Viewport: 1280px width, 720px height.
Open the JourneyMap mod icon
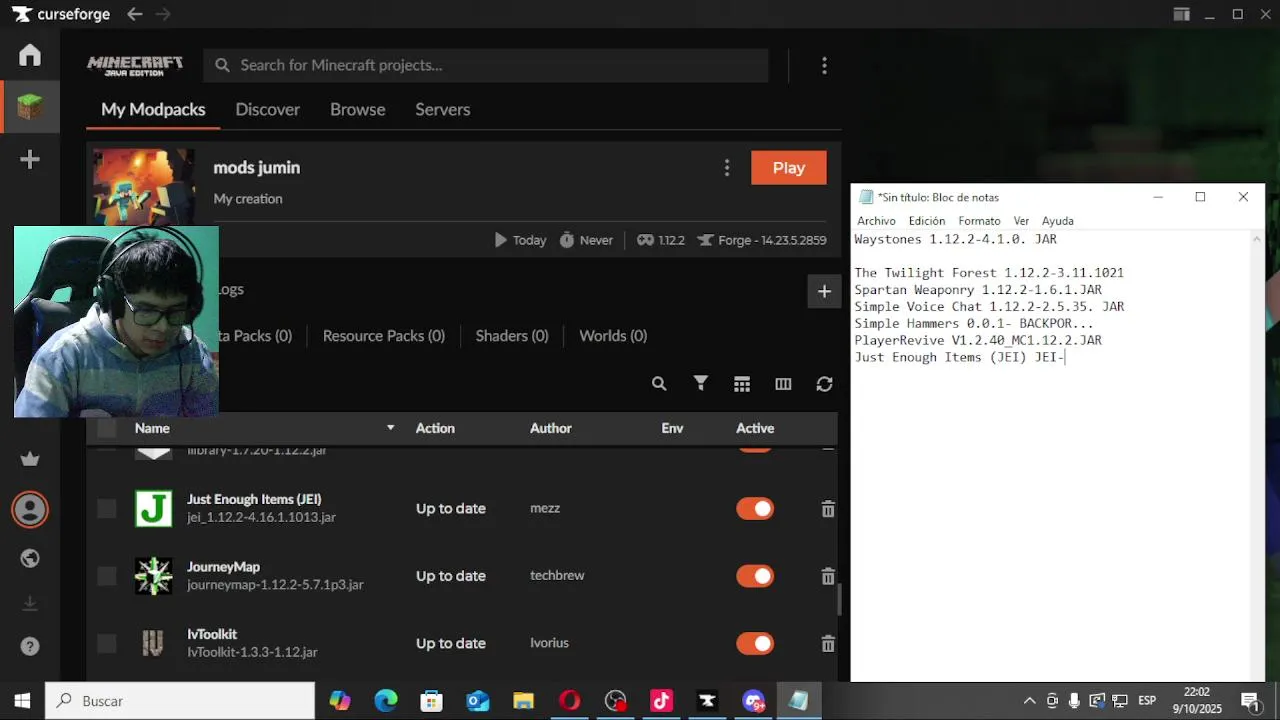[x=154, y=576]
